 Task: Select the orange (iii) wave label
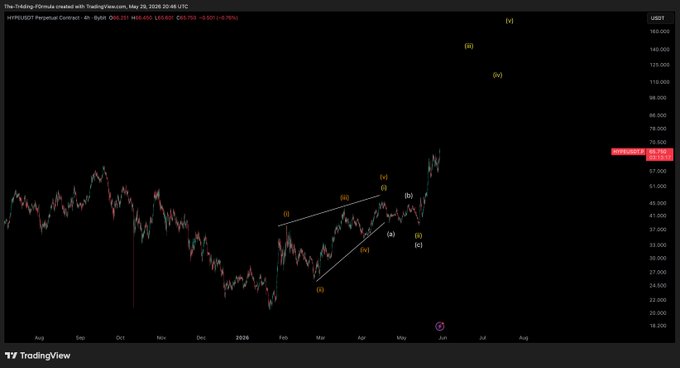pos(344,198)
